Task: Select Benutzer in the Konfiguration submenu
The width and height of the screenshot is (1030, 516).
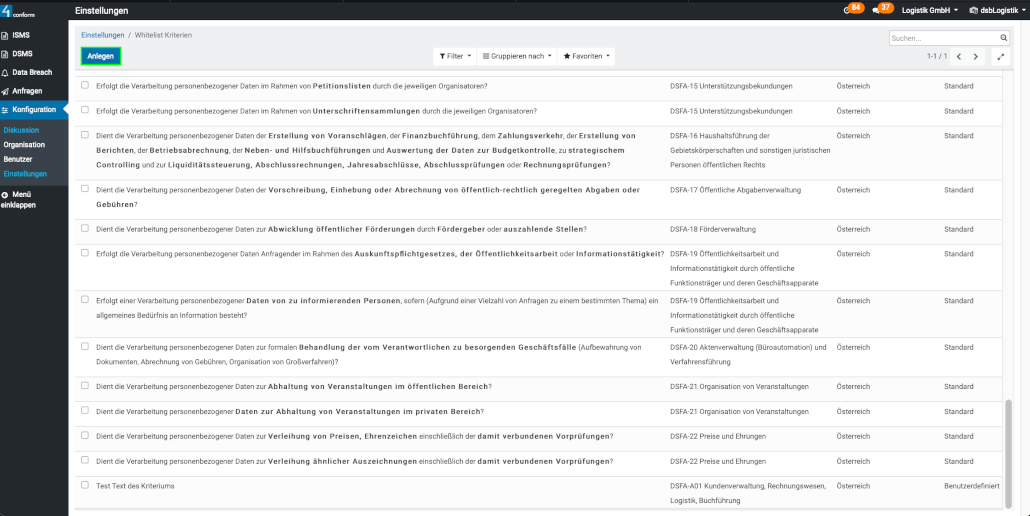Action: tap(18, 159)
